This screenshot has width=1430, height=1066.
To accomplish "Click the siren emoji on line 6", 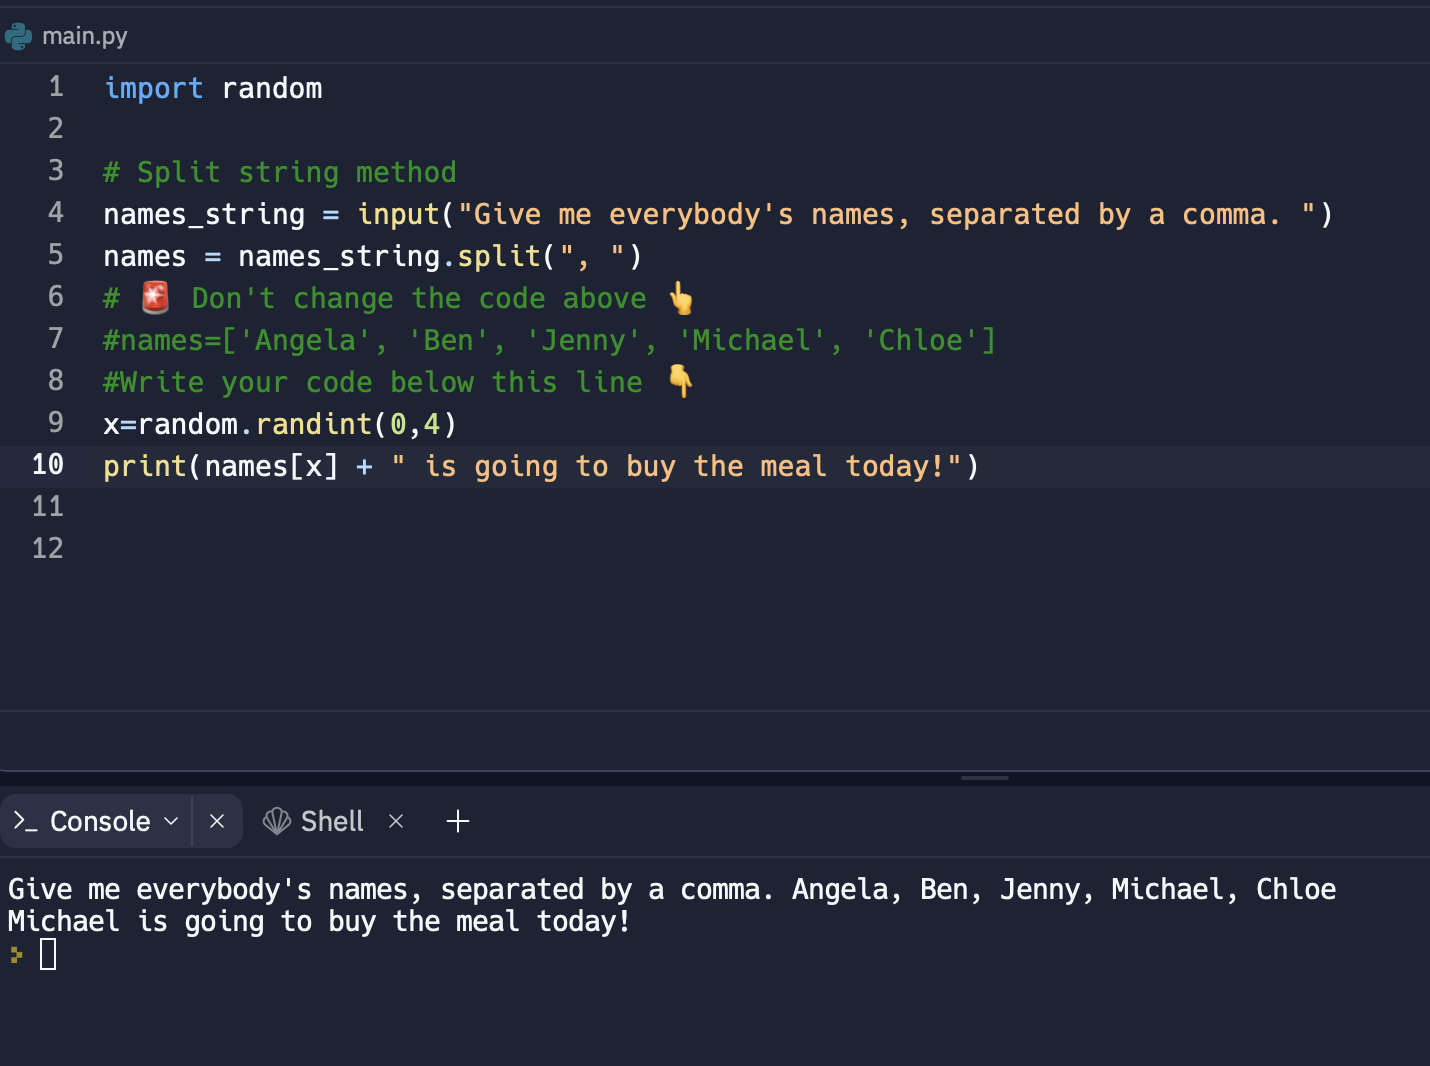I will point(155,298).
